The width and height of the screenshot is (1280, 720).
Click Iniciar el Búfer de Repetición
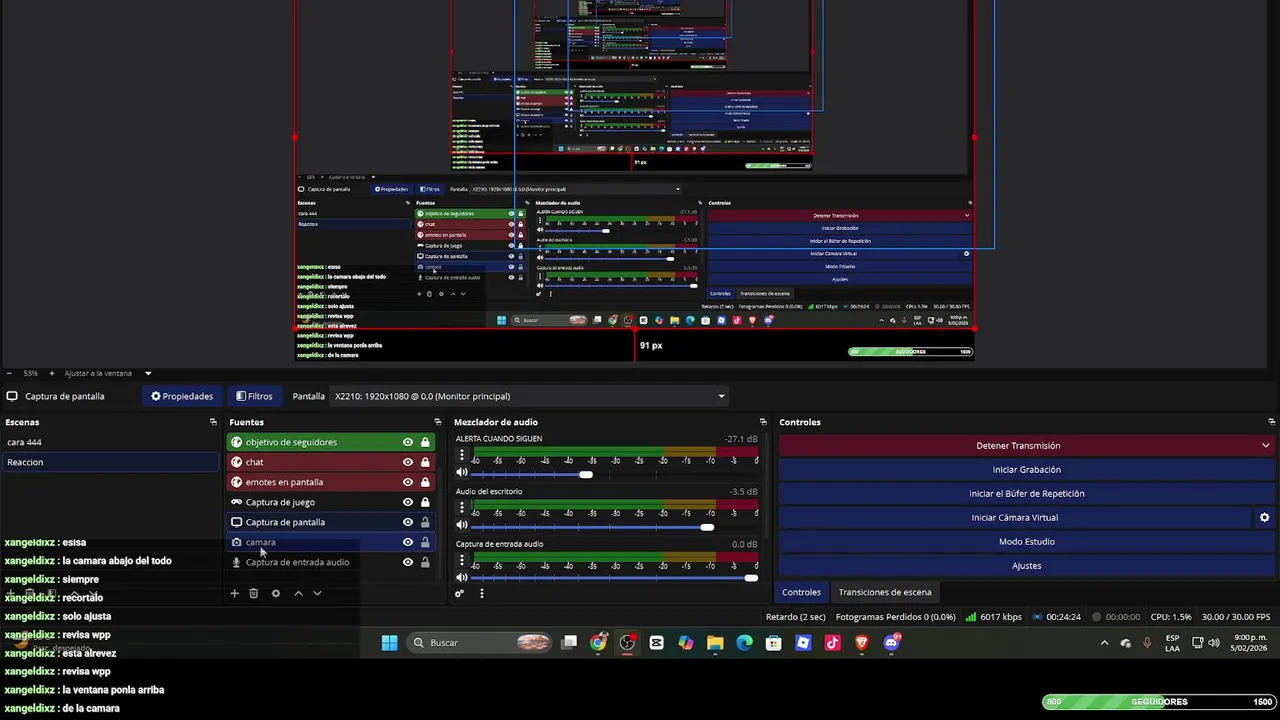(1026, 493)
